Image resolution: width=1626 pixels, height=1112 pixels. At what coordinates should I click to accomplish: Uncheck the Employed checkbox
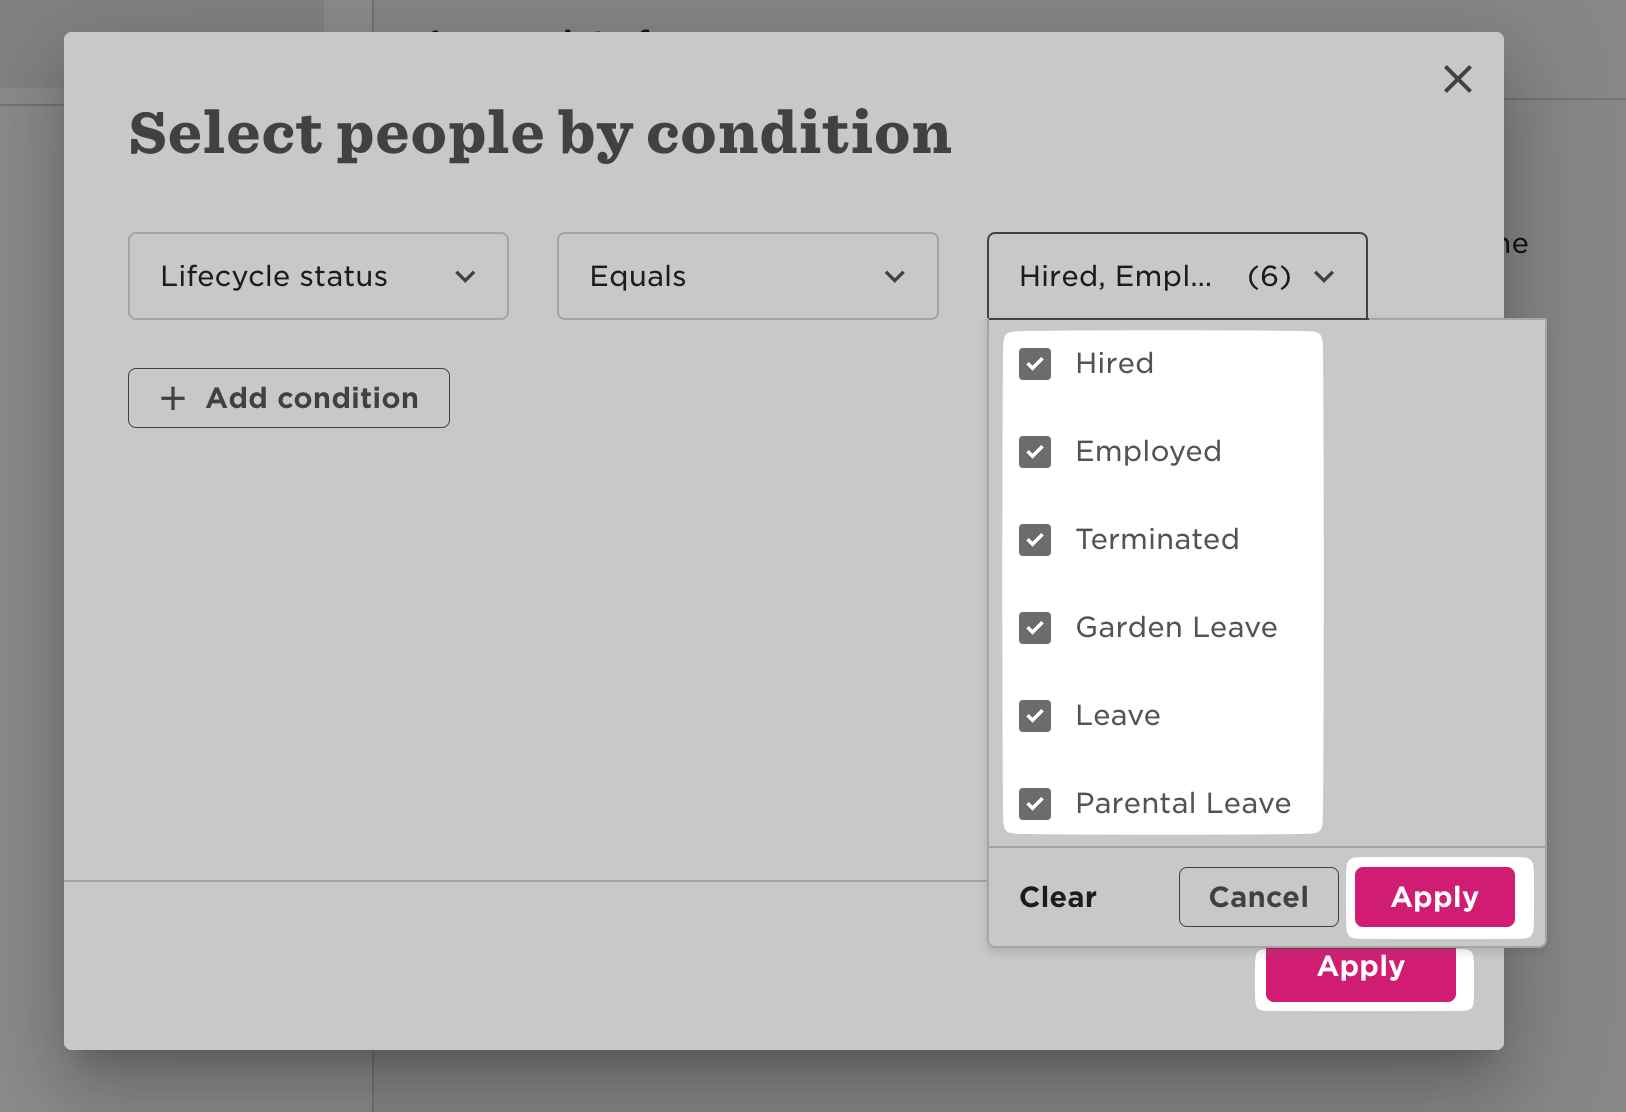tap(1035, 452)
